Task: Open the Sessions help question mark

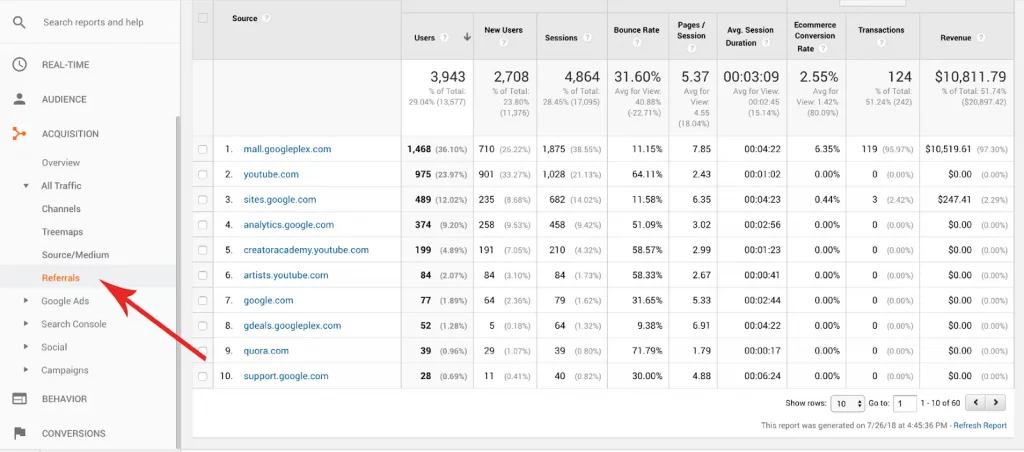Action: tap(588, 38)
